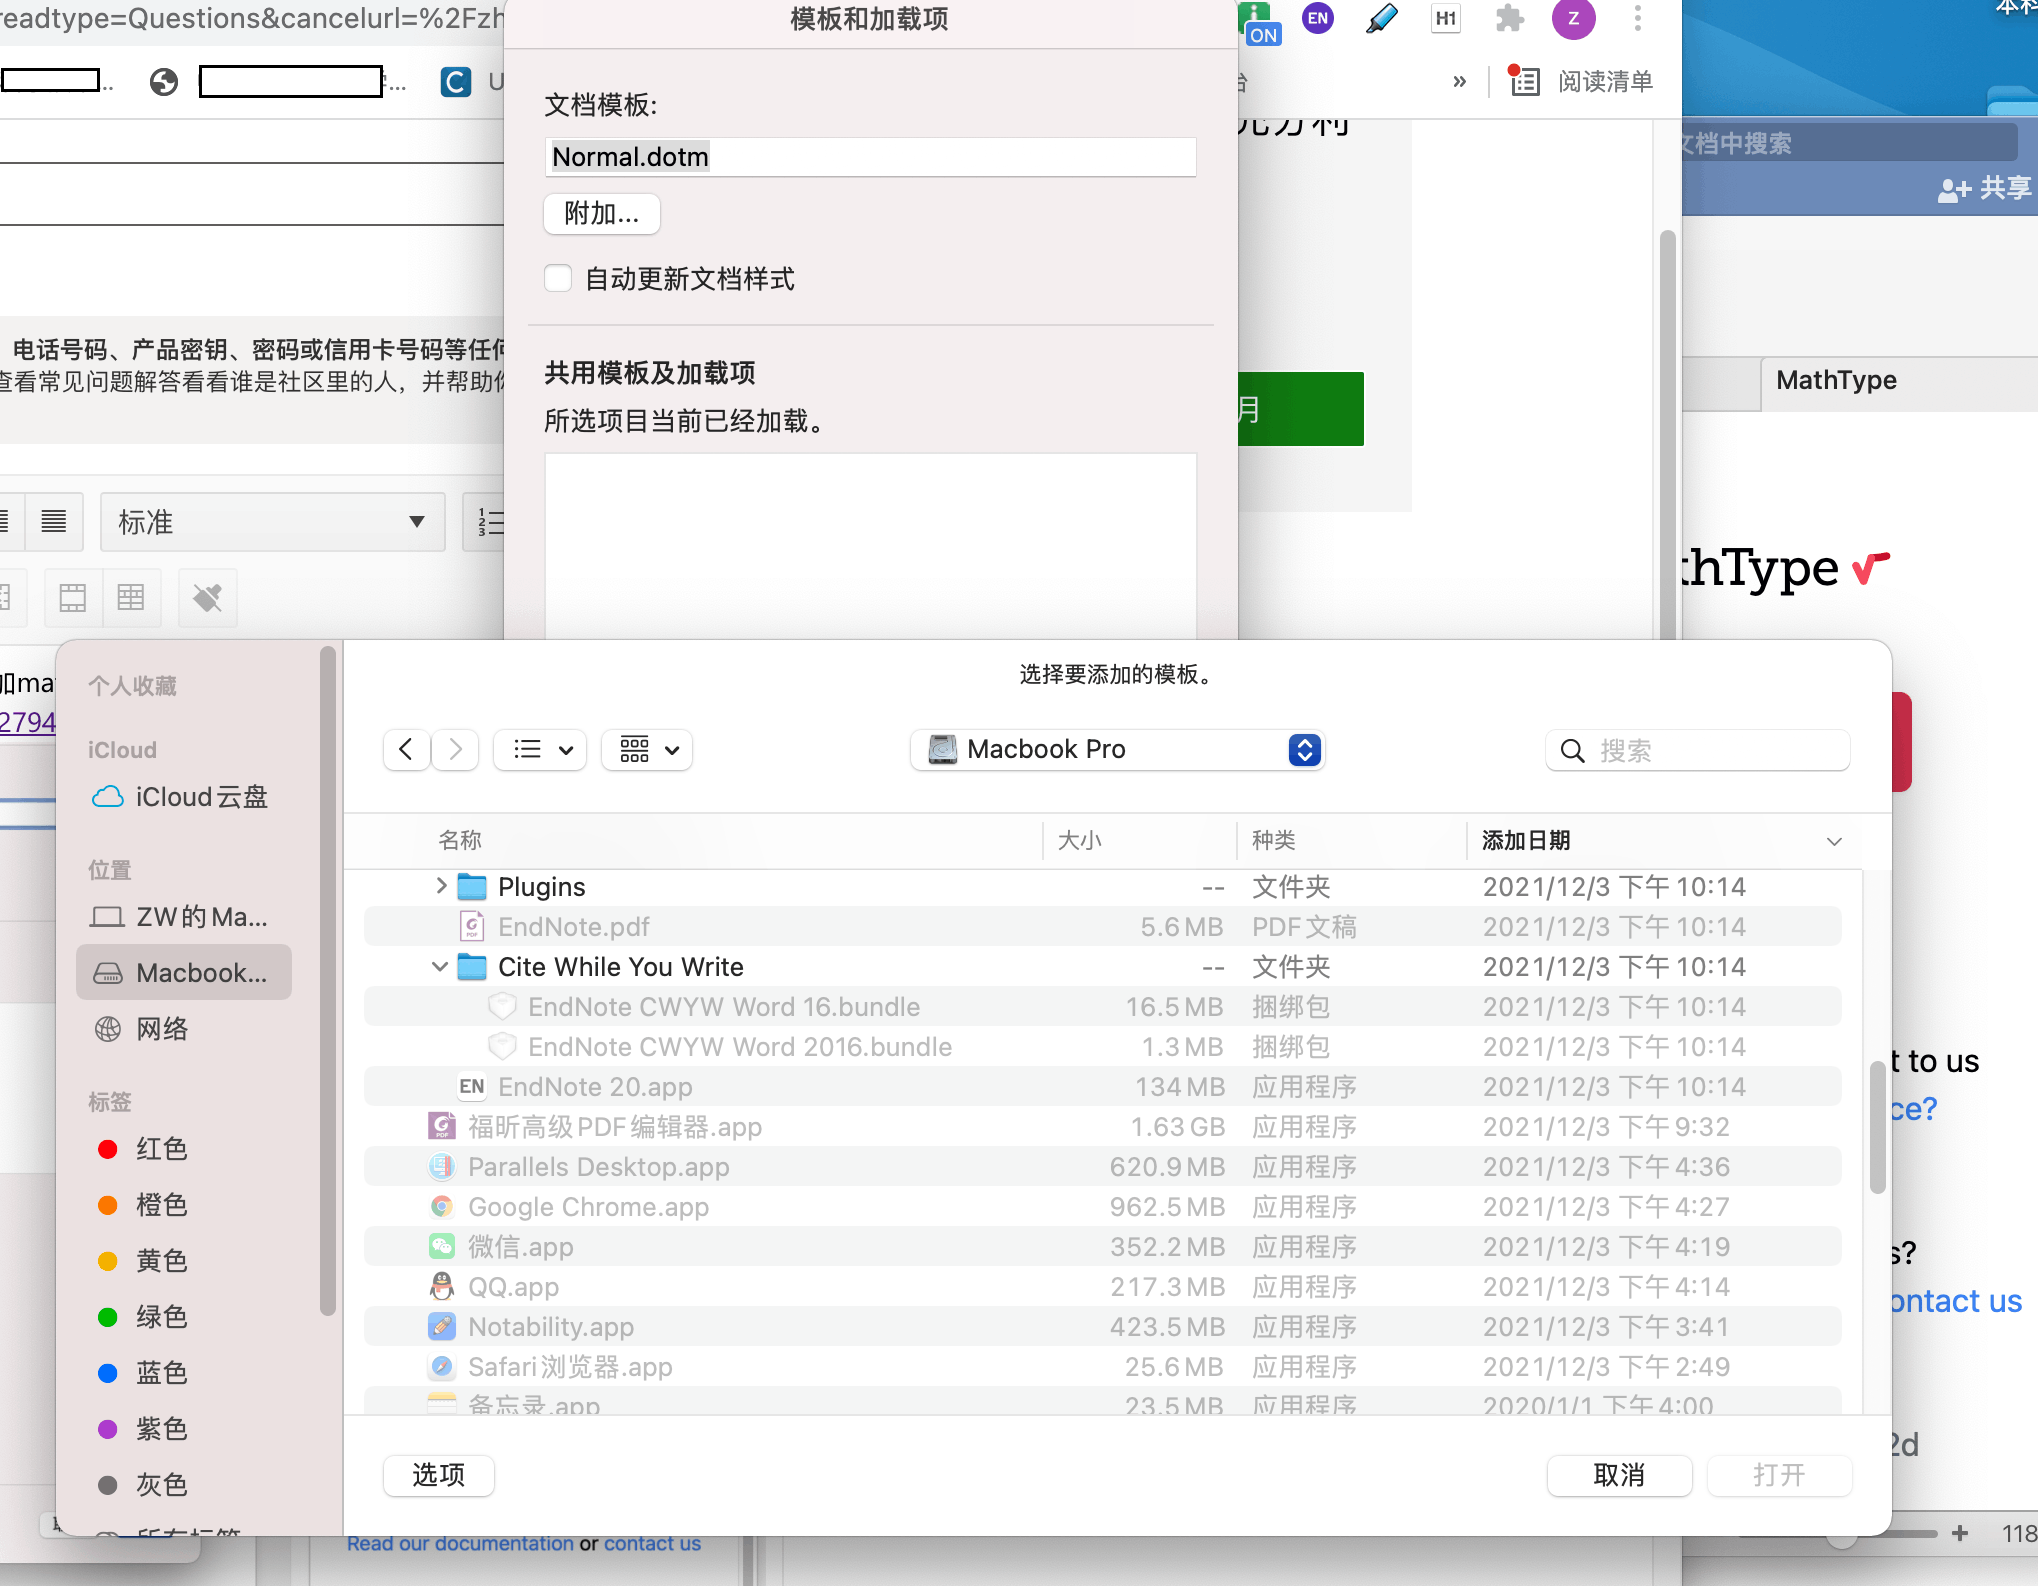2038x1586 pixels.
Task: Click the EndNote 20.app icon
Action: coord(472,1087)
